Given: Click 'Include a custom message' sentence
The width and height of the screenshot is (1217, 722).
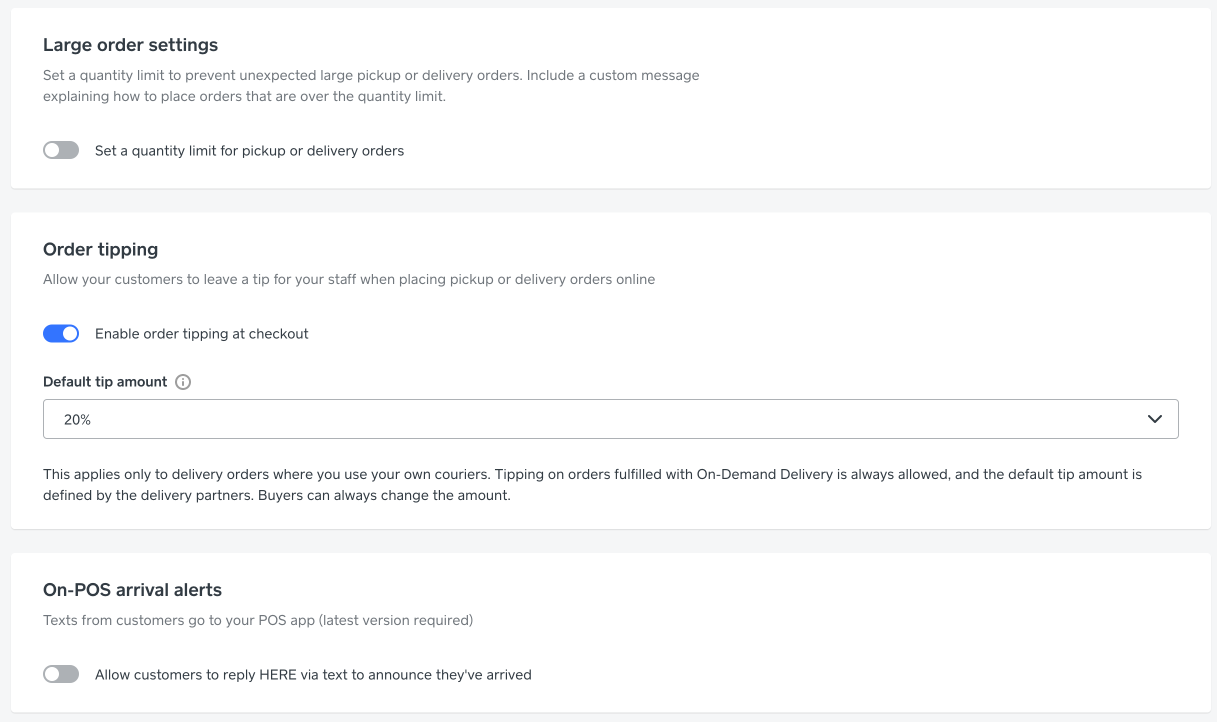Looking at the screenshot, I should click(371, 86).
